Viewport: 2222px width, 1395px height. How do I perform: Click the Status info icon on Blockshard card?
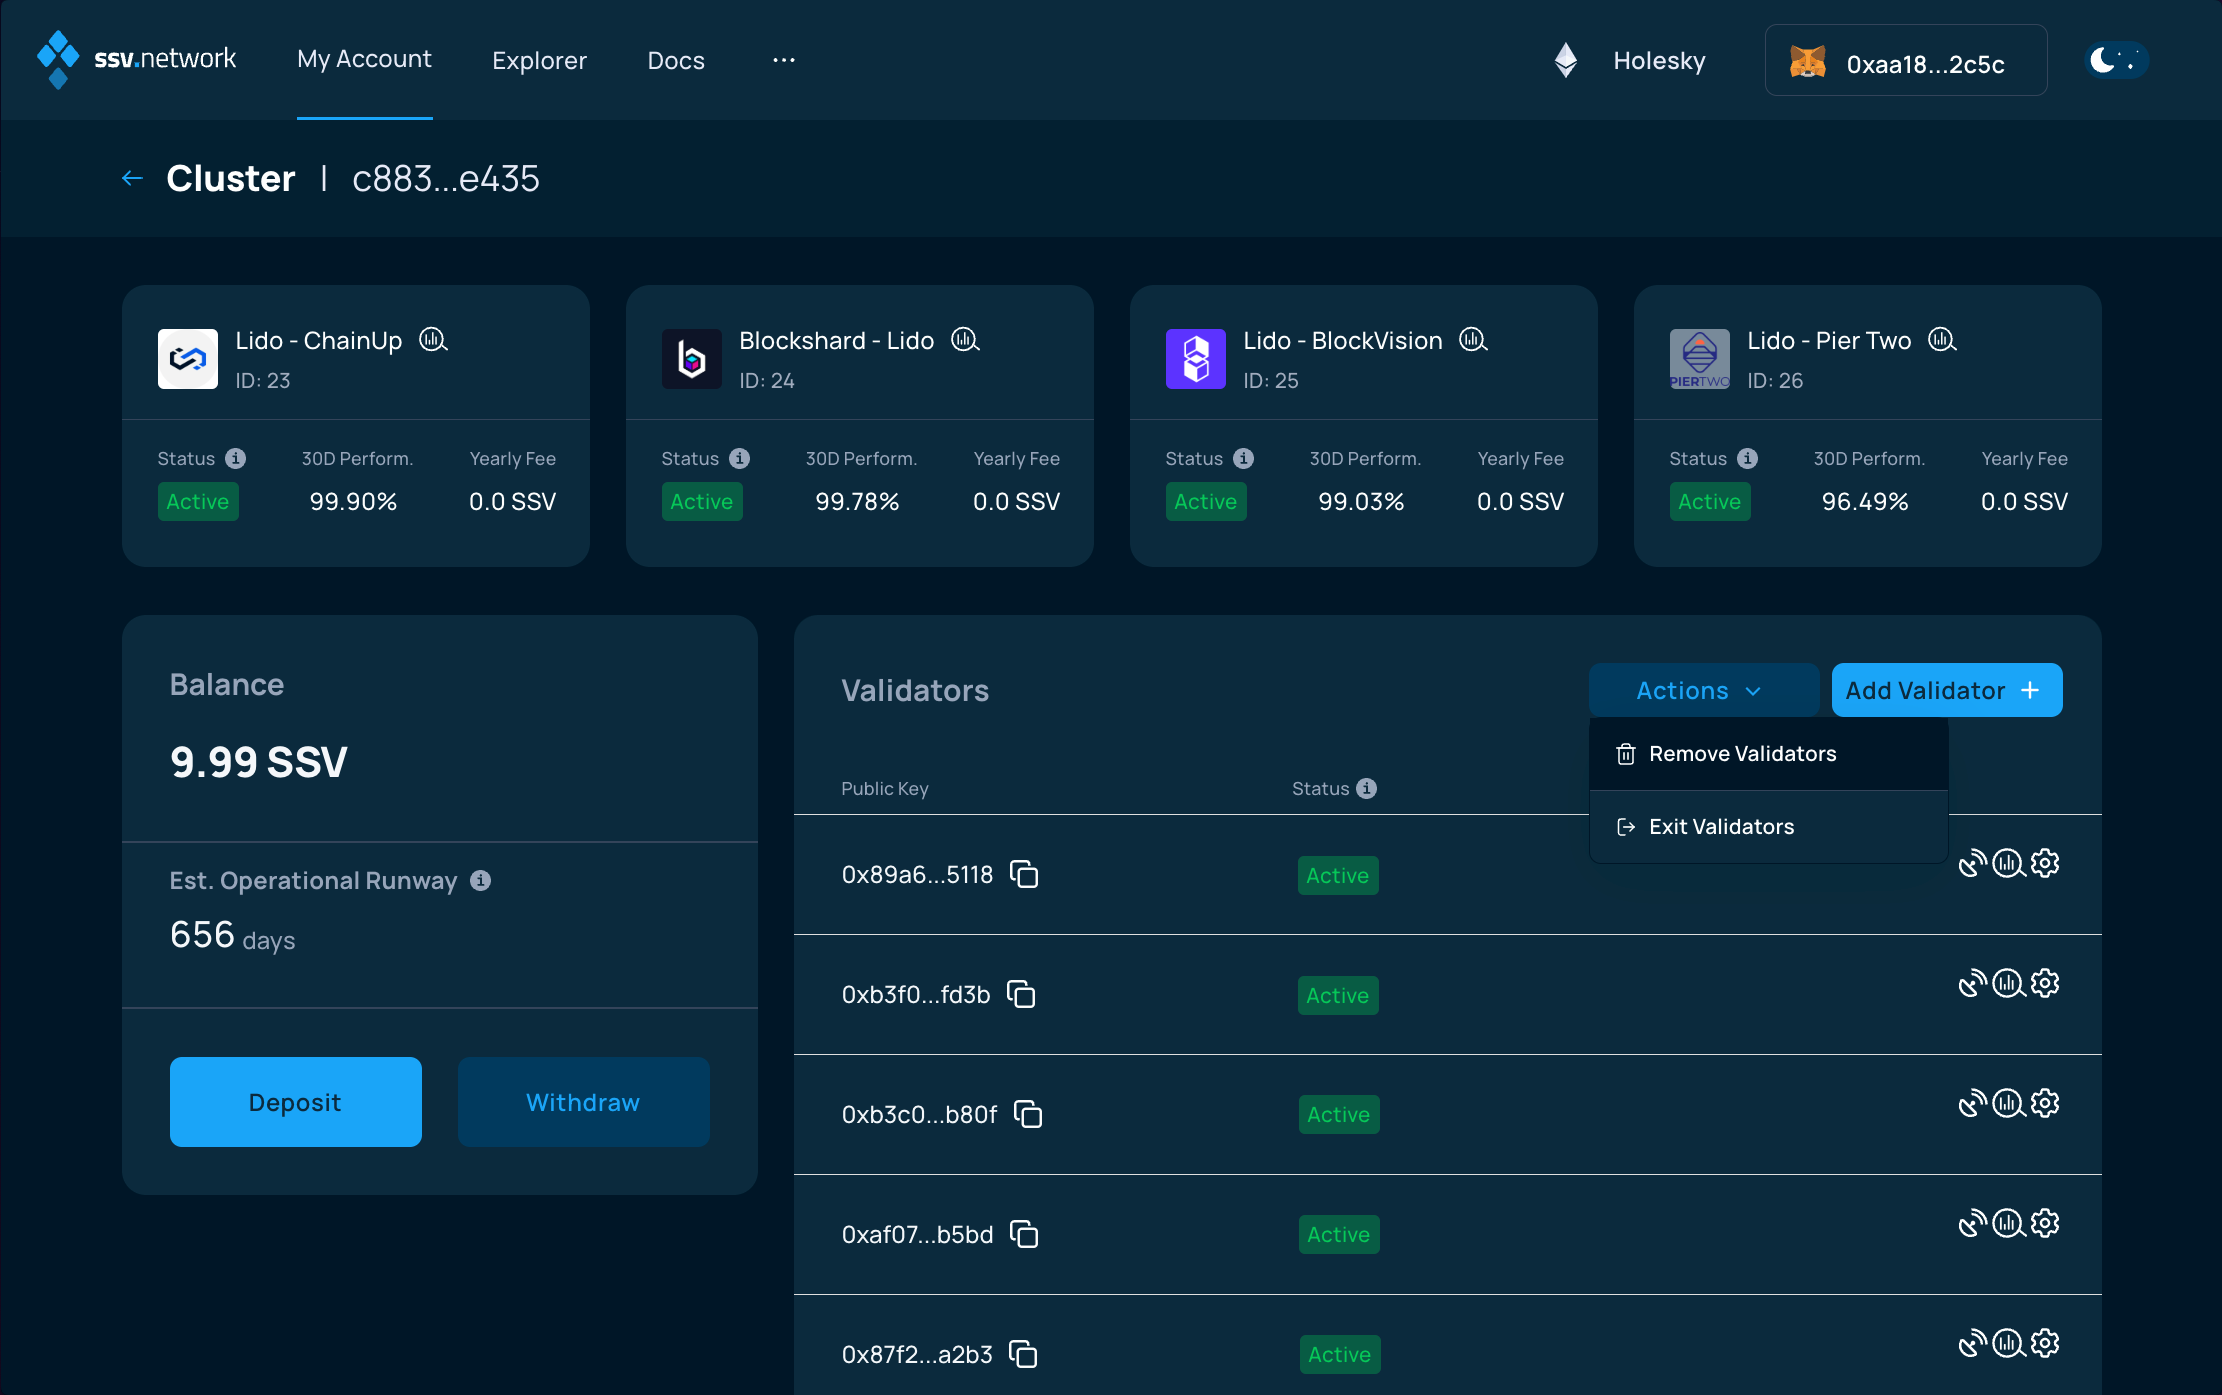click(x=740, y=458)
